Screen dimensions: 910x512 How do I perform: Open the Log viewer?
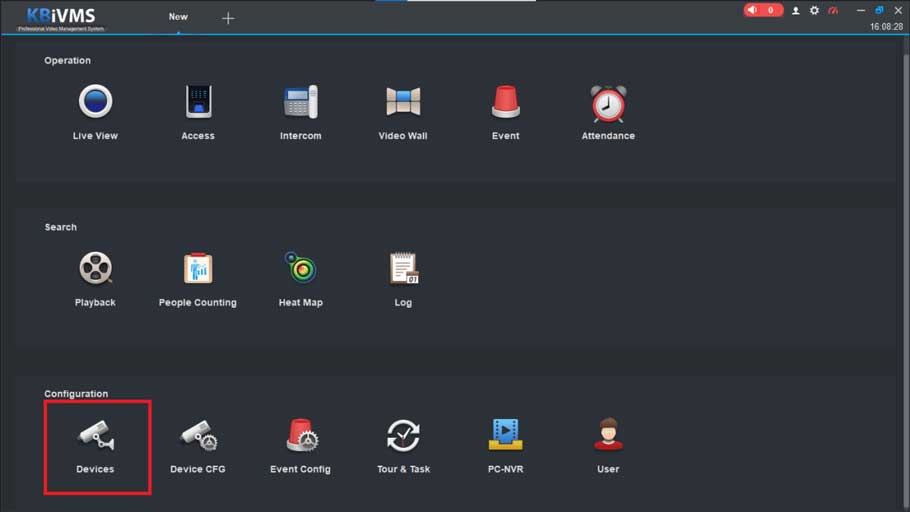(x=403, y=269)
